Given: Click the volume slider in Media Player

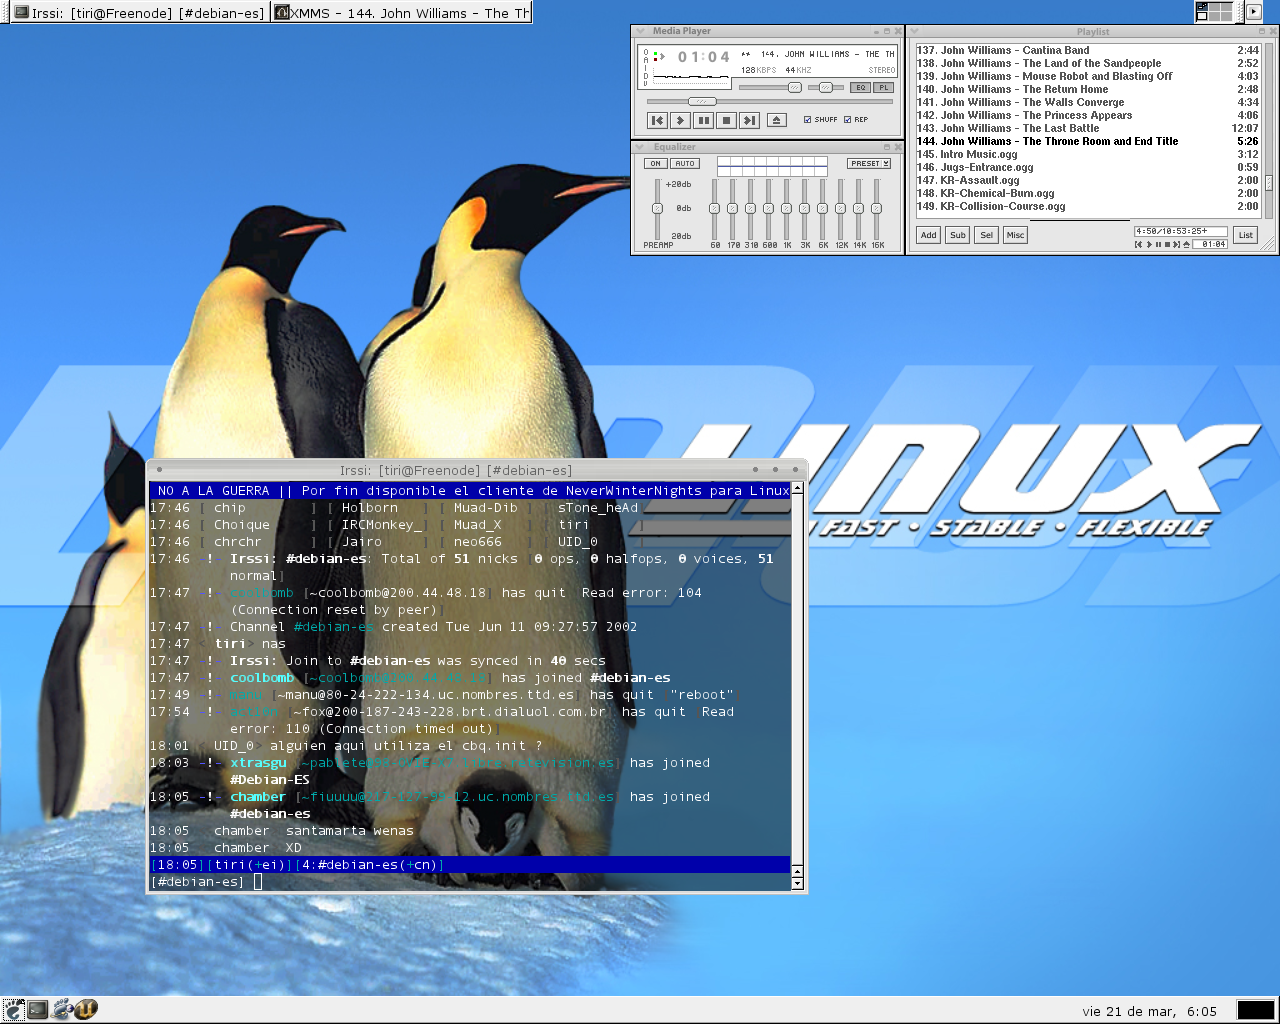Looking at the screenshot, I should pos(770,88).
